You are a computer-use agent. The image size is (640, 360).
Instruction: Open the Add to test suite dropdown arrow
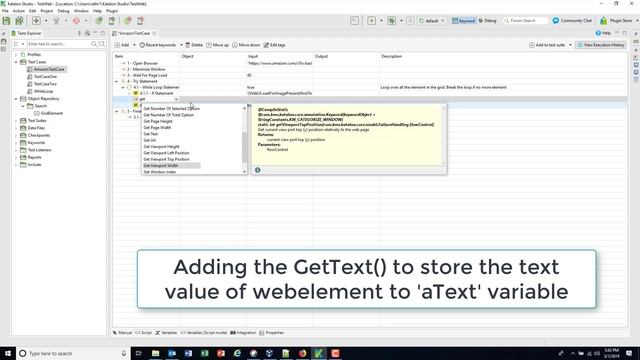[570, 45]
